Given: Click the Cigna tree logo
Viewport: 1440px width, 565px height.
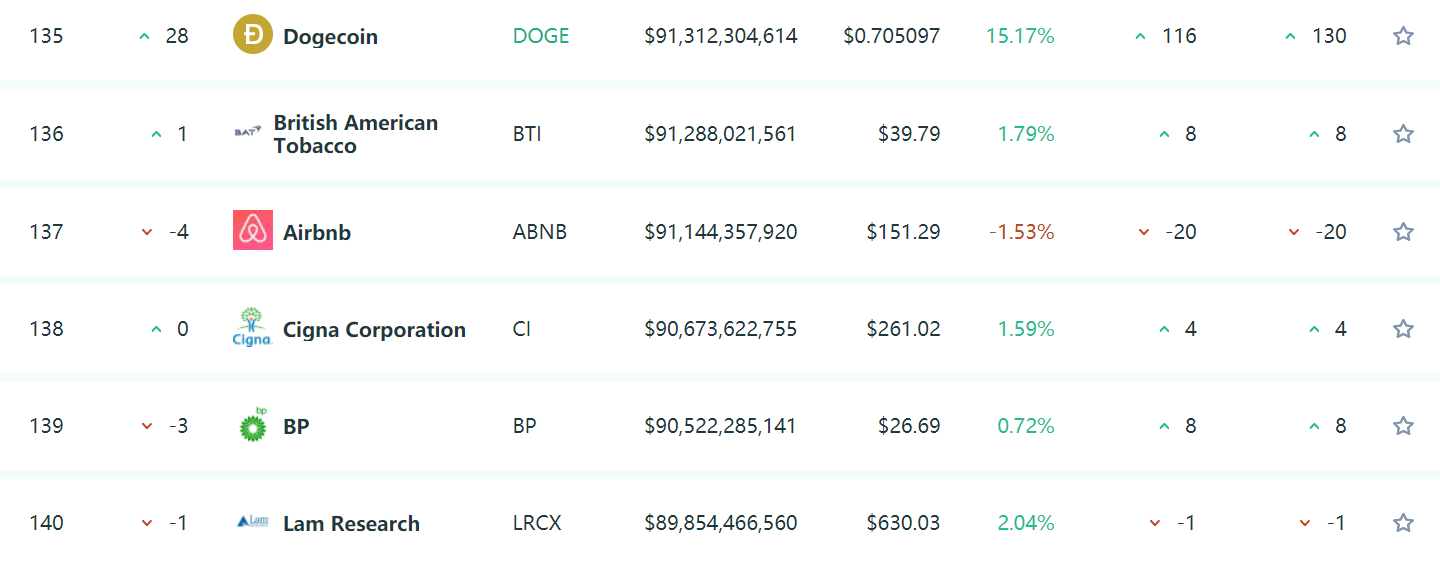Looking at the screenshot, I should point(252,328).
